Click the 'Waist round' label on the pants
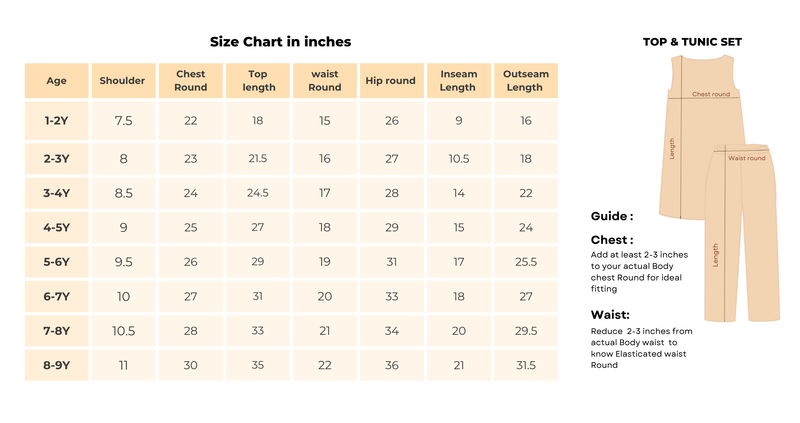 (x=746, y=158)
